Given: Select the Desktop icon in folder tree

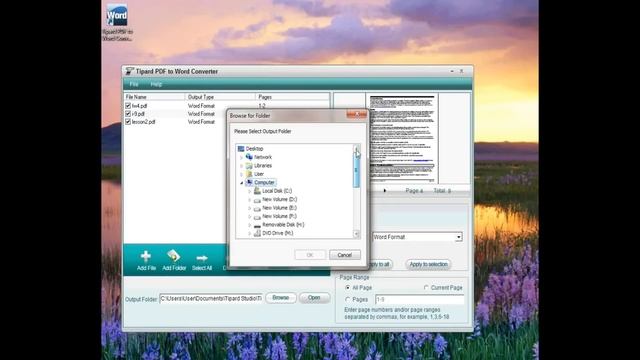Looking at the screenshot, I should click(x=241, y=149).
